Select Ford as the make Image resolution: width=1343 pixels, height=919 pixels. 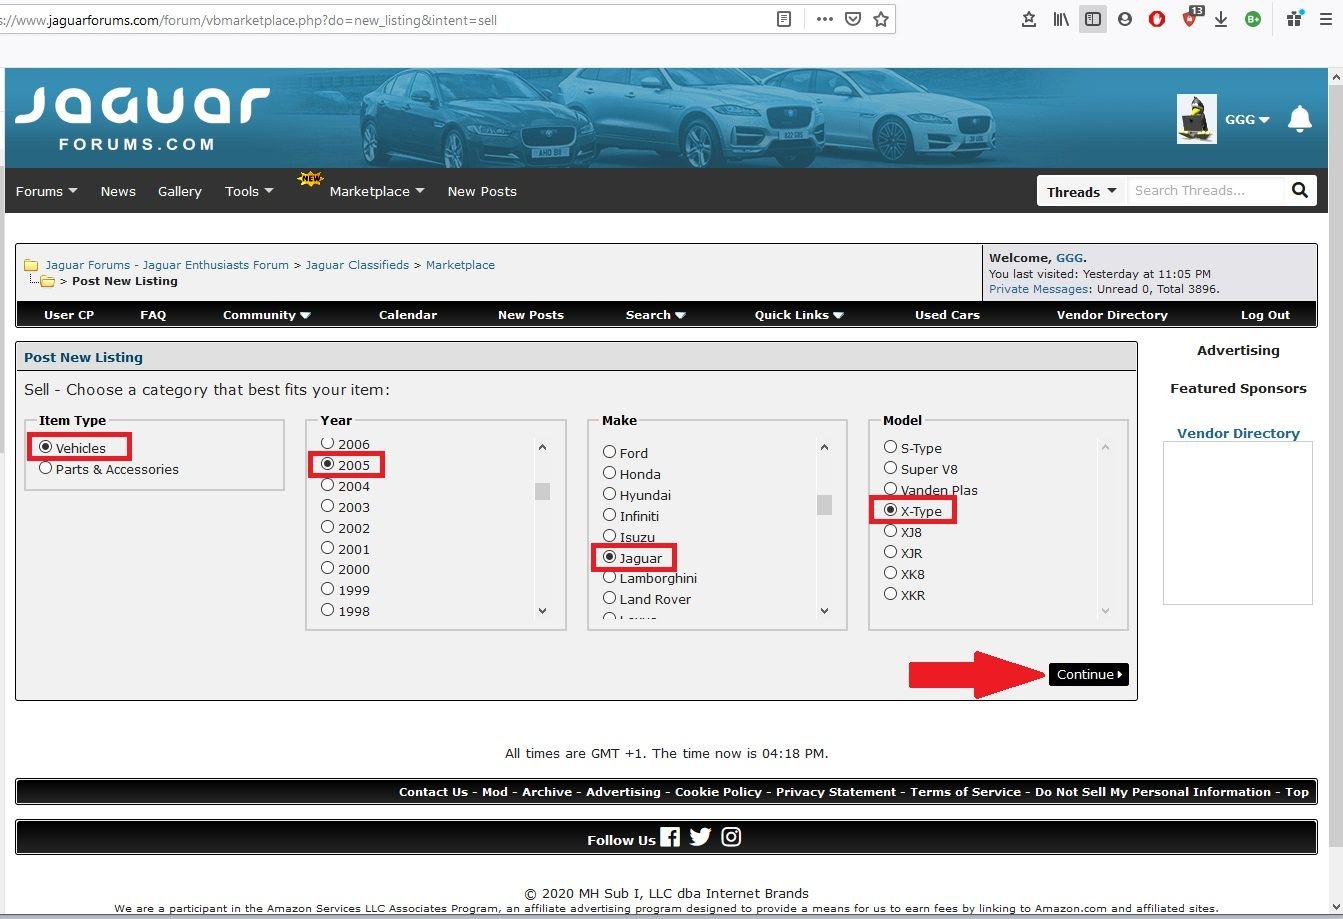[x=609, y=452]
